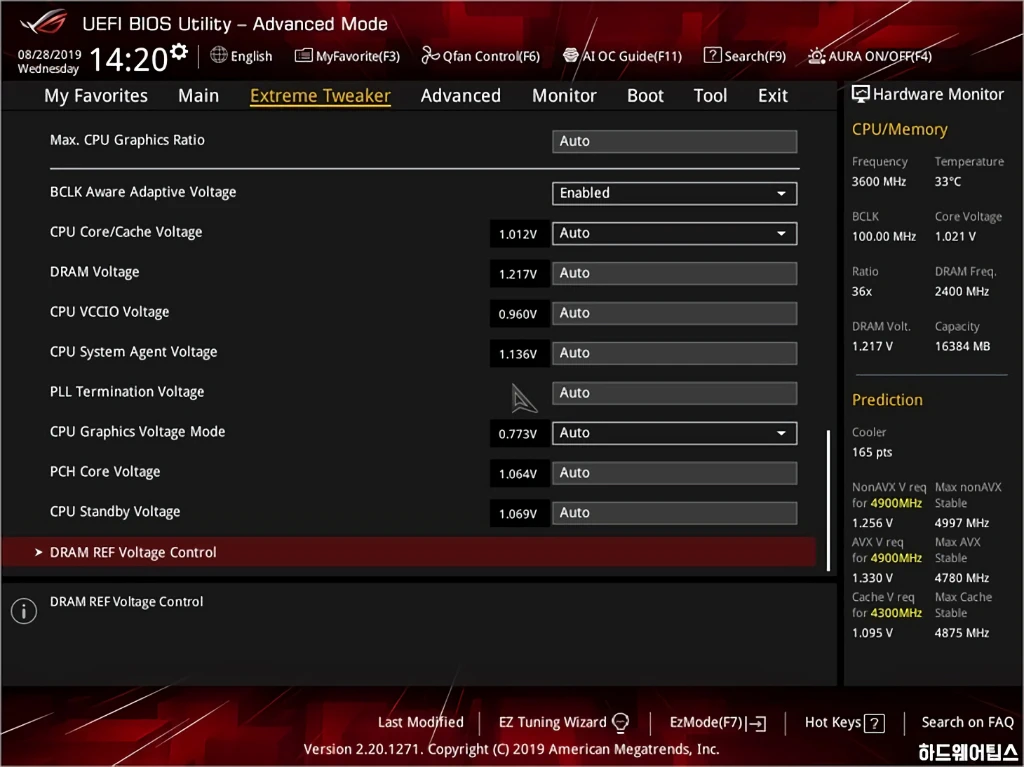Screen dimensions: 1024x767
Task: Click PCH Core Voltage Auto field
Action: click(674, 473)
